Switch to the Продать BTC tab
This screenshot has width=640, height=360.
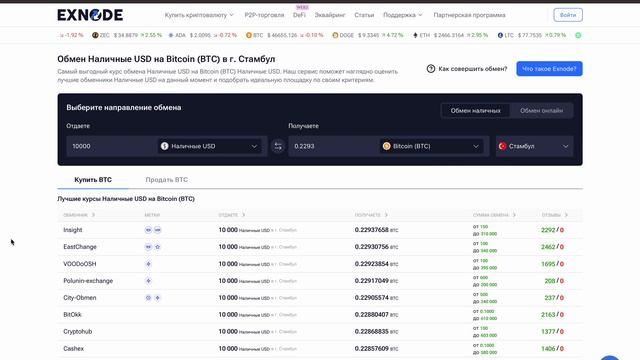pyautogui.click(x=167, y=180)
